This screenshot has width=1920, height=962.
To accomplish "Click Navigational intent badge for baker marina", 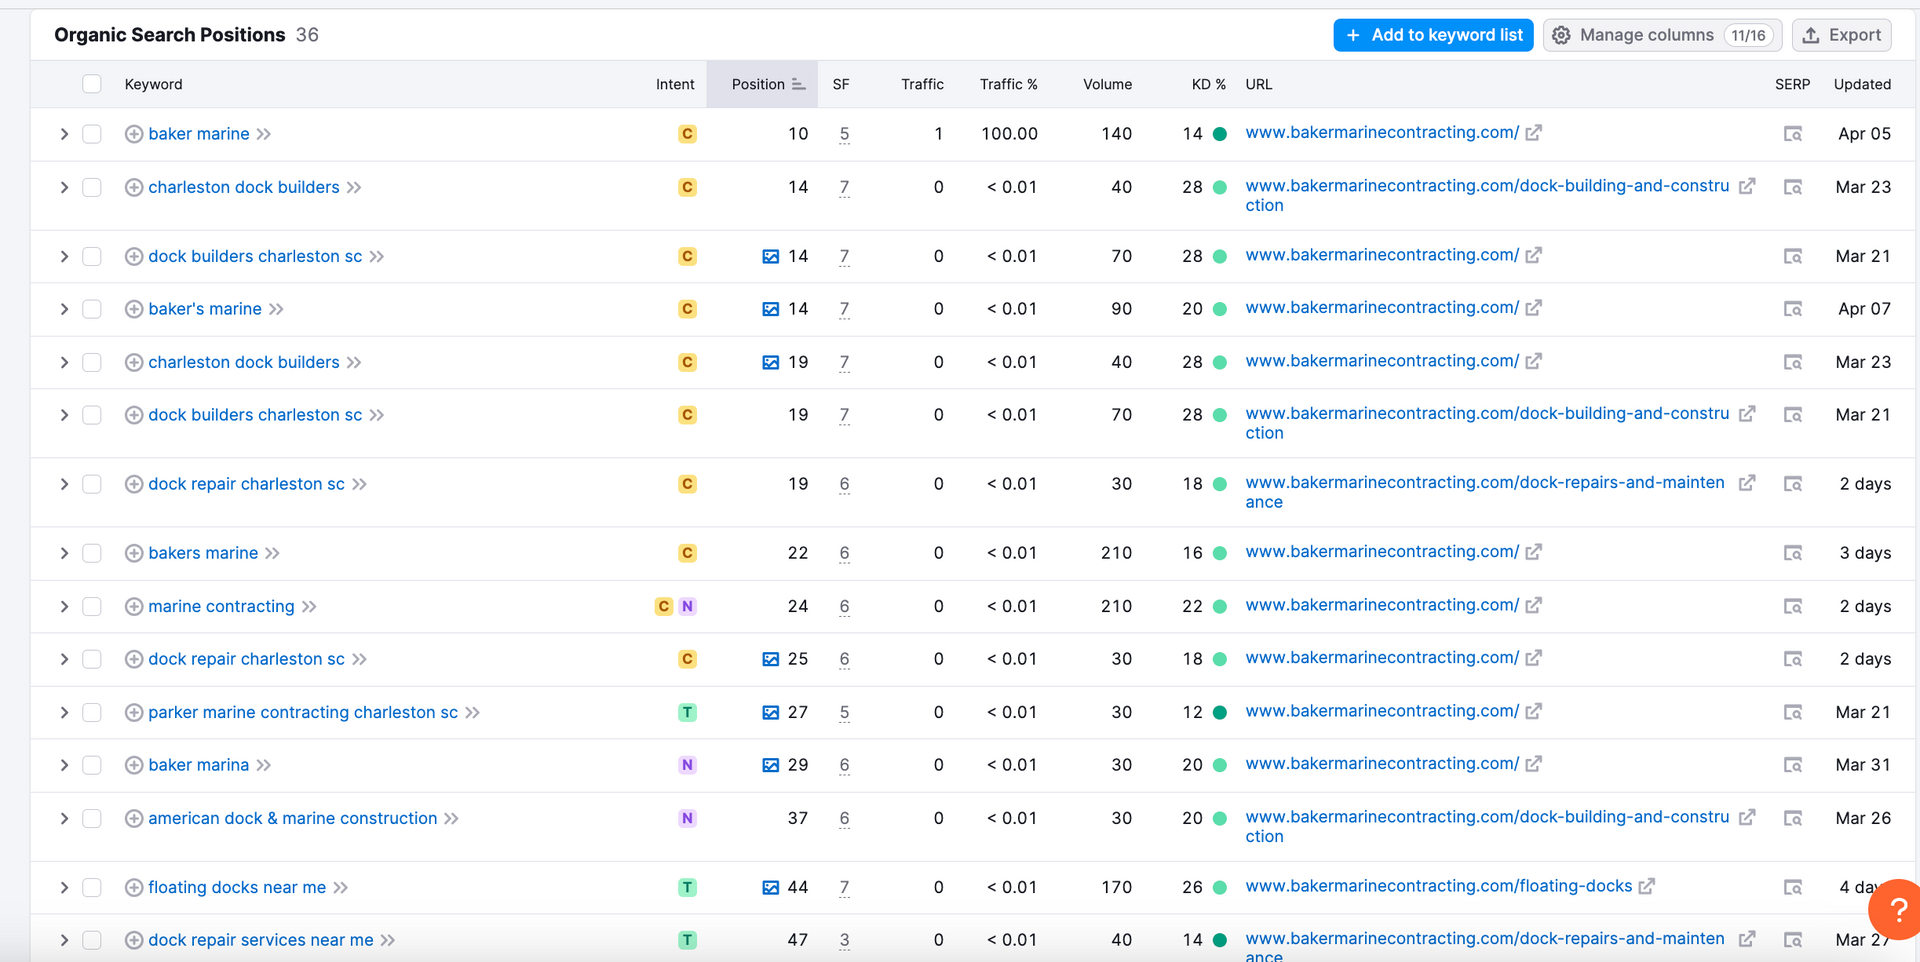I will [687, 765].
